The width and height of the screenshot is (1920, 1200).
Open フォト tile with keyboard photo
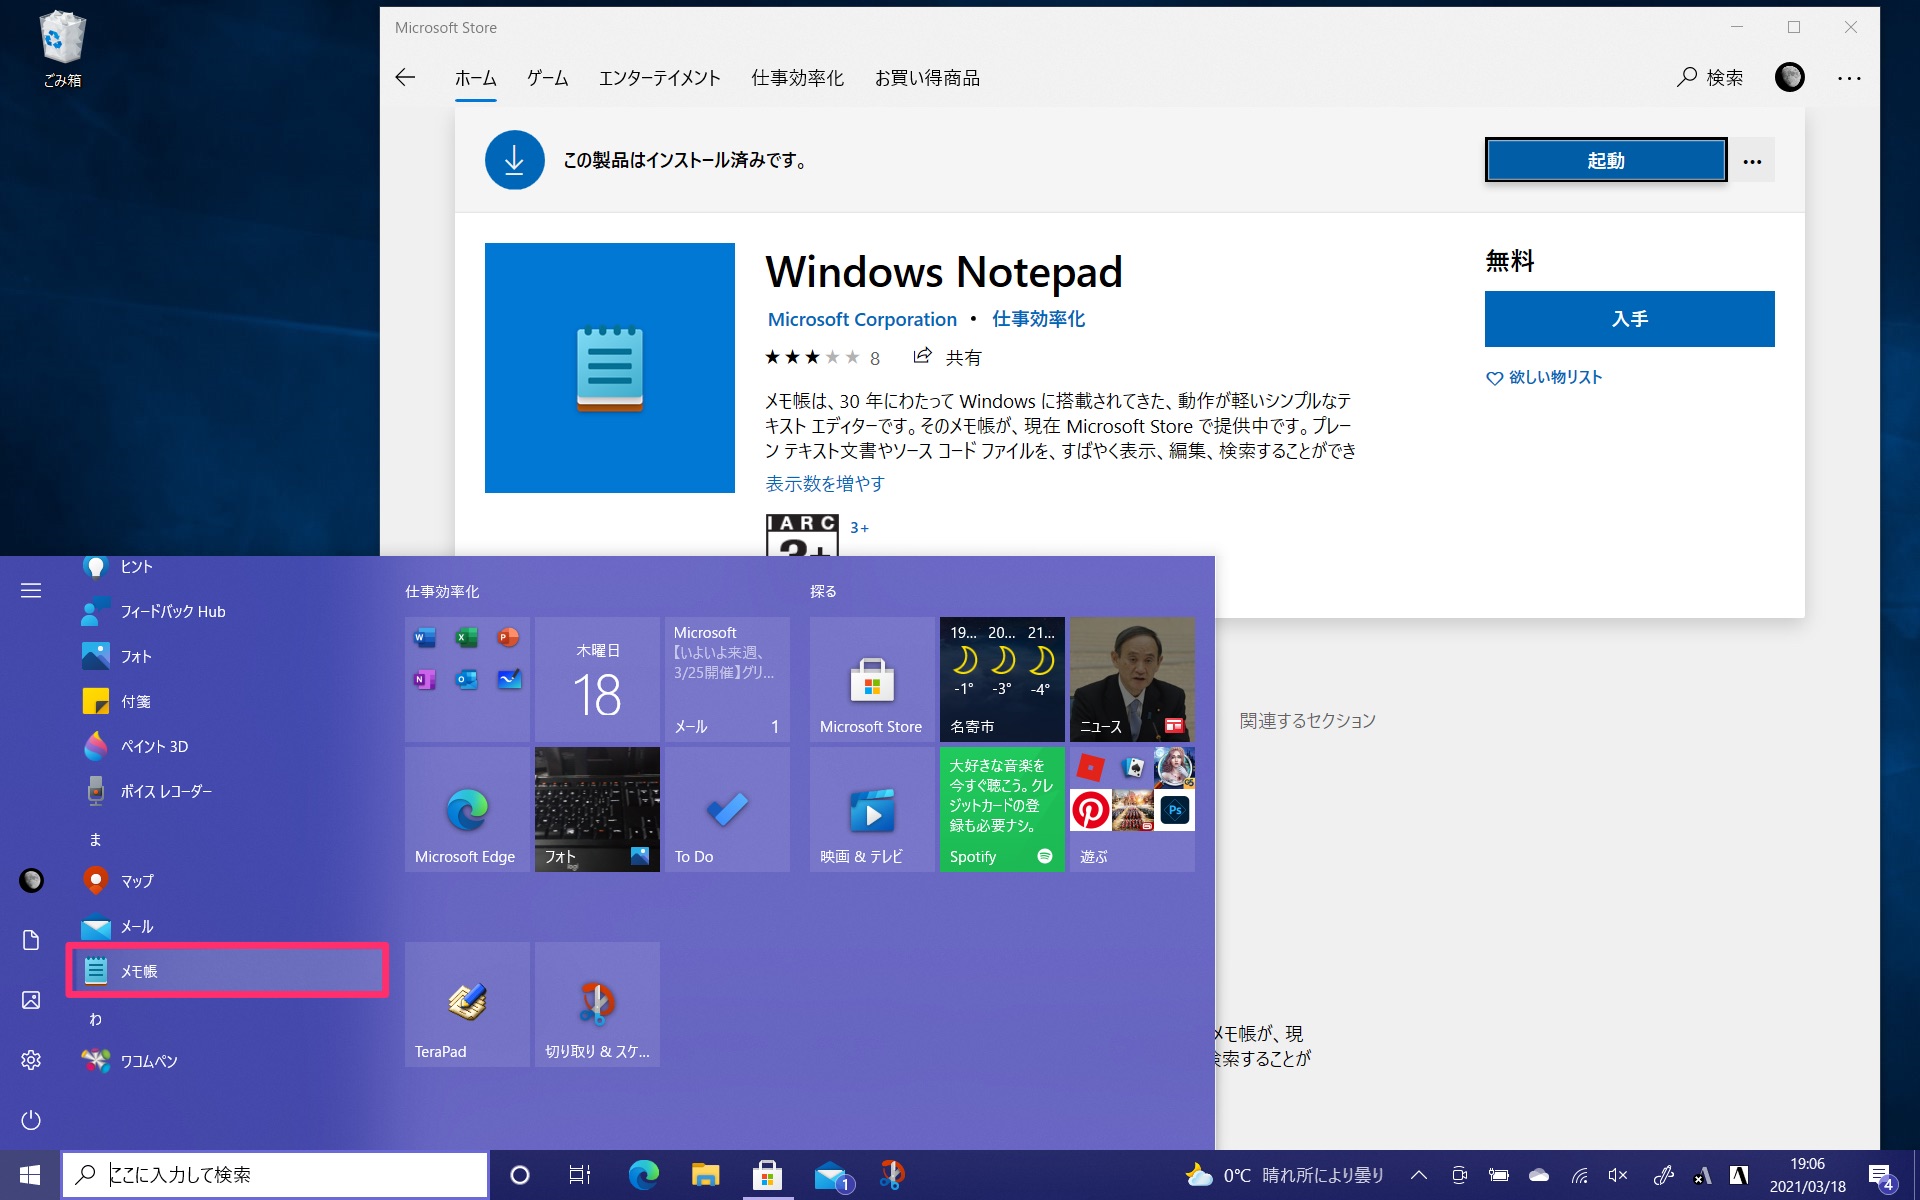(x=597, y=809)
